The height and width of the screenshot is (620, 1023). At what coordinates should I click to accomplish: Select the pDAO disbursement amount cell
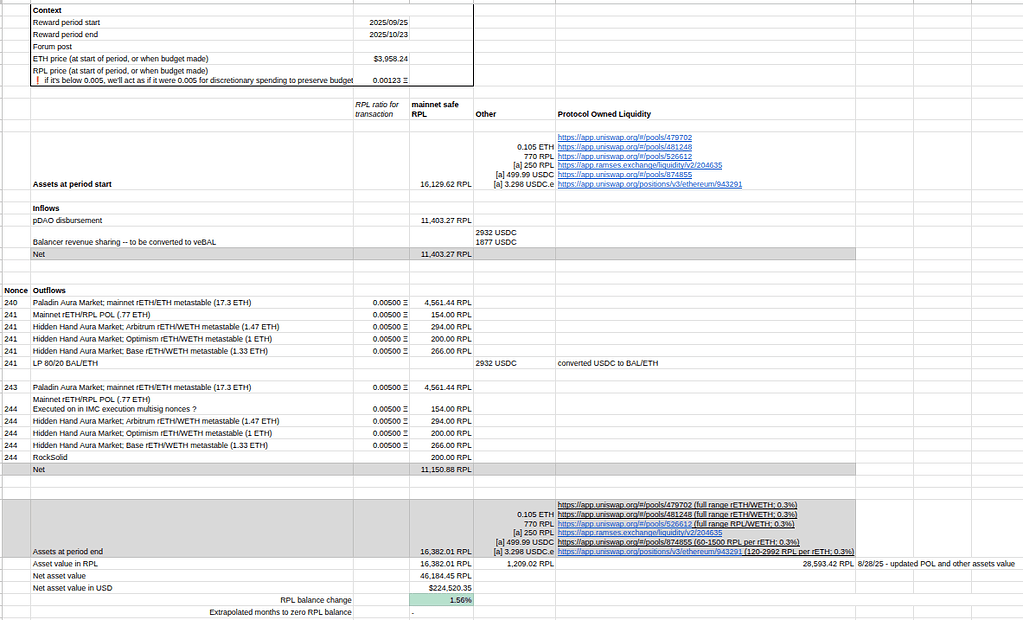443,220
